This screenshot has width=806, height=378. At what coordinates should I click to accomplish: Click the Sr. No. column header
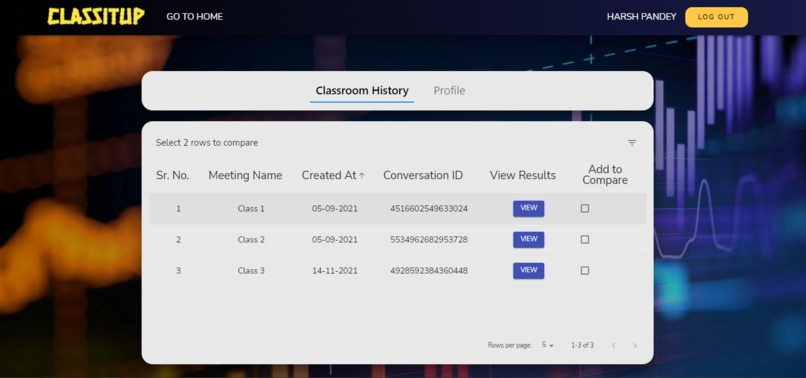(173, 175)
